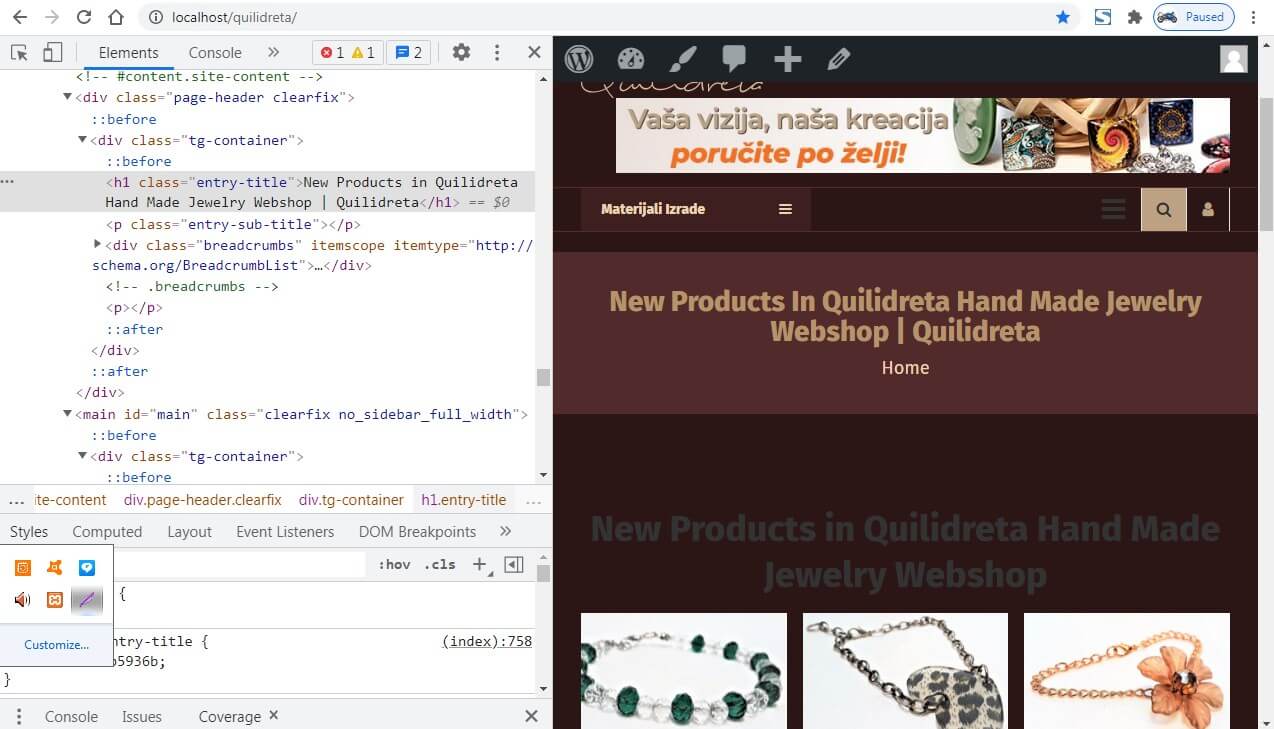Expand the breadcrumbs div node
This screenshot has width=1274, height=729.
tap(98, 244)
